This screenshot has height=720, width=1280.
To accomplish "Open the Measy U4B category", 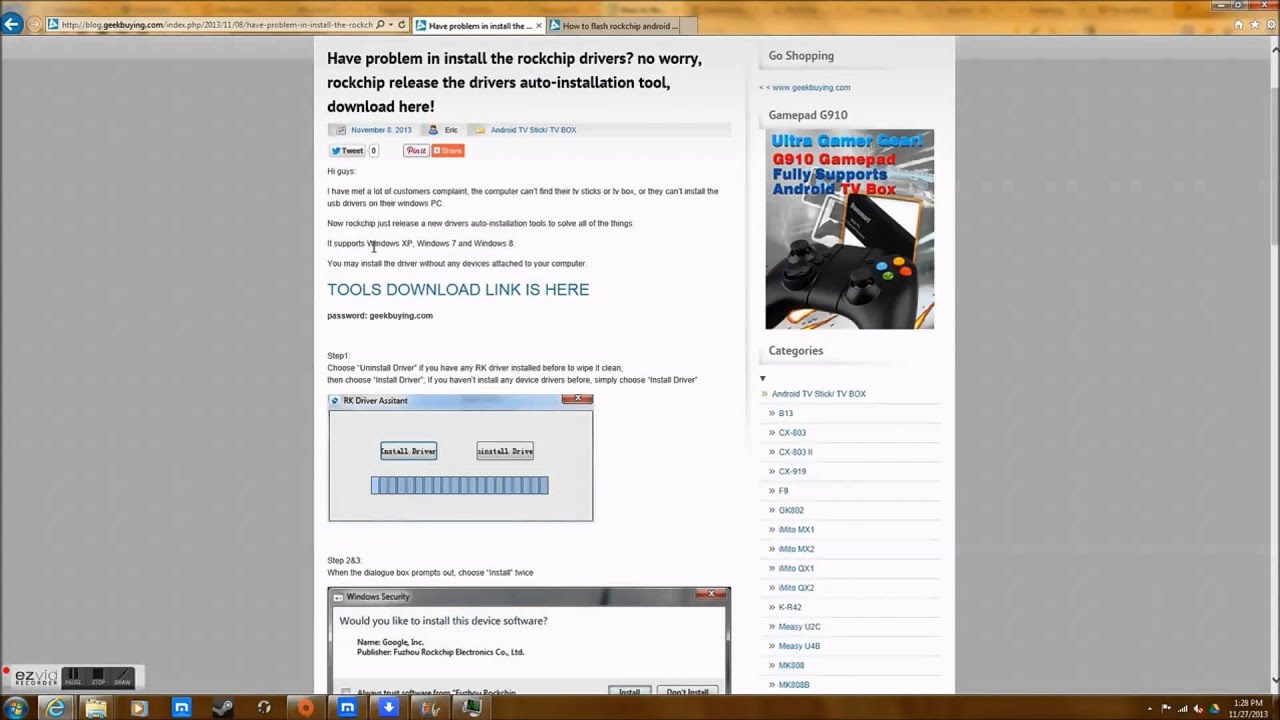I will (x=800, y=646).
